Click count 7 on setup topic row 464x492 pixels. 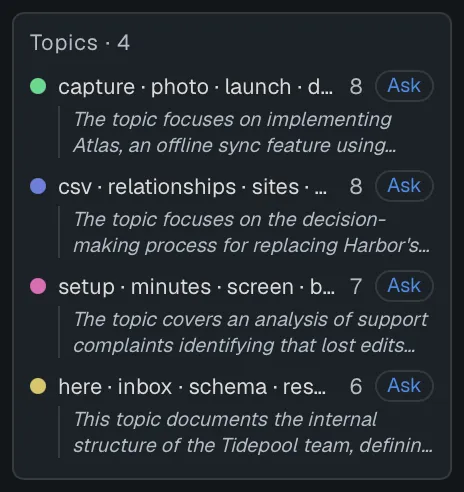pyautogui.click(x=356, y=287)
